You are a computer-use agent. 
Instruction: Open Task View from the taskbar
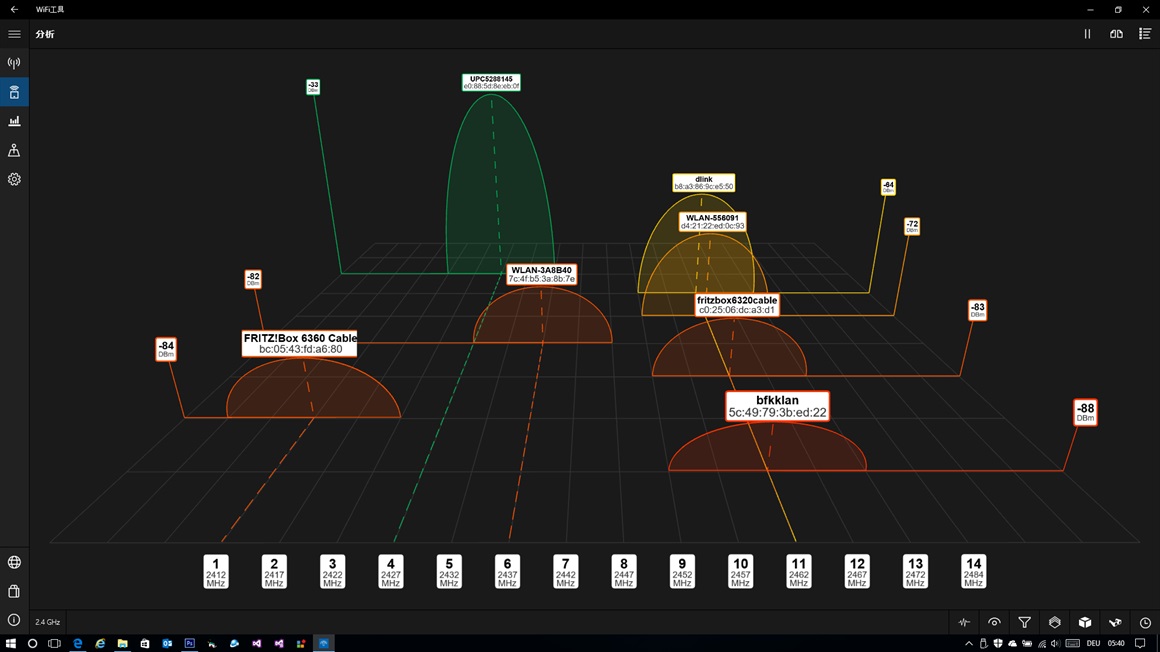(55, 643)
